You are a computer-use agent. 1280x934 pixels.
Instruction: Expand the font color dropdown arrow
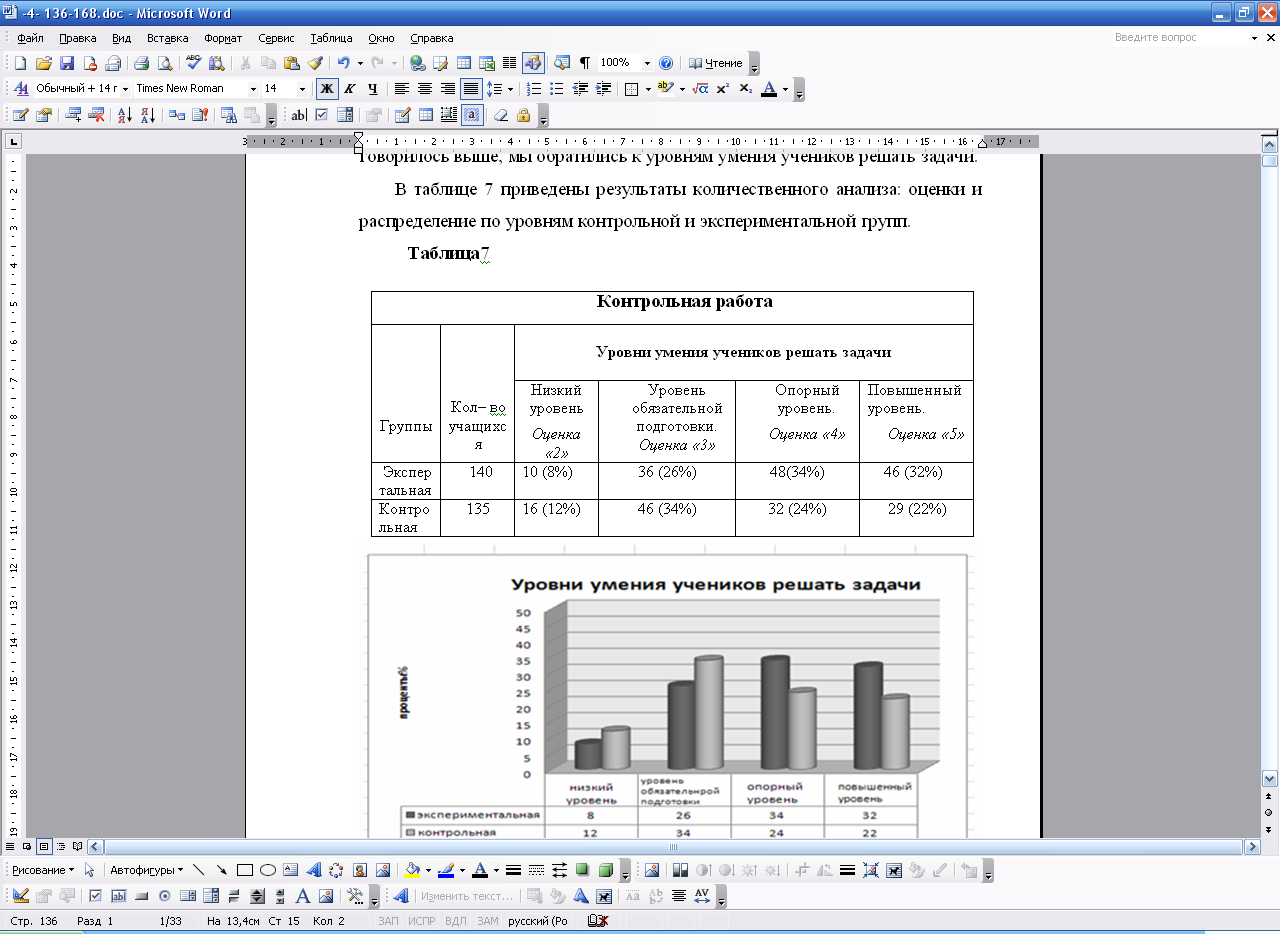(786, 89)
